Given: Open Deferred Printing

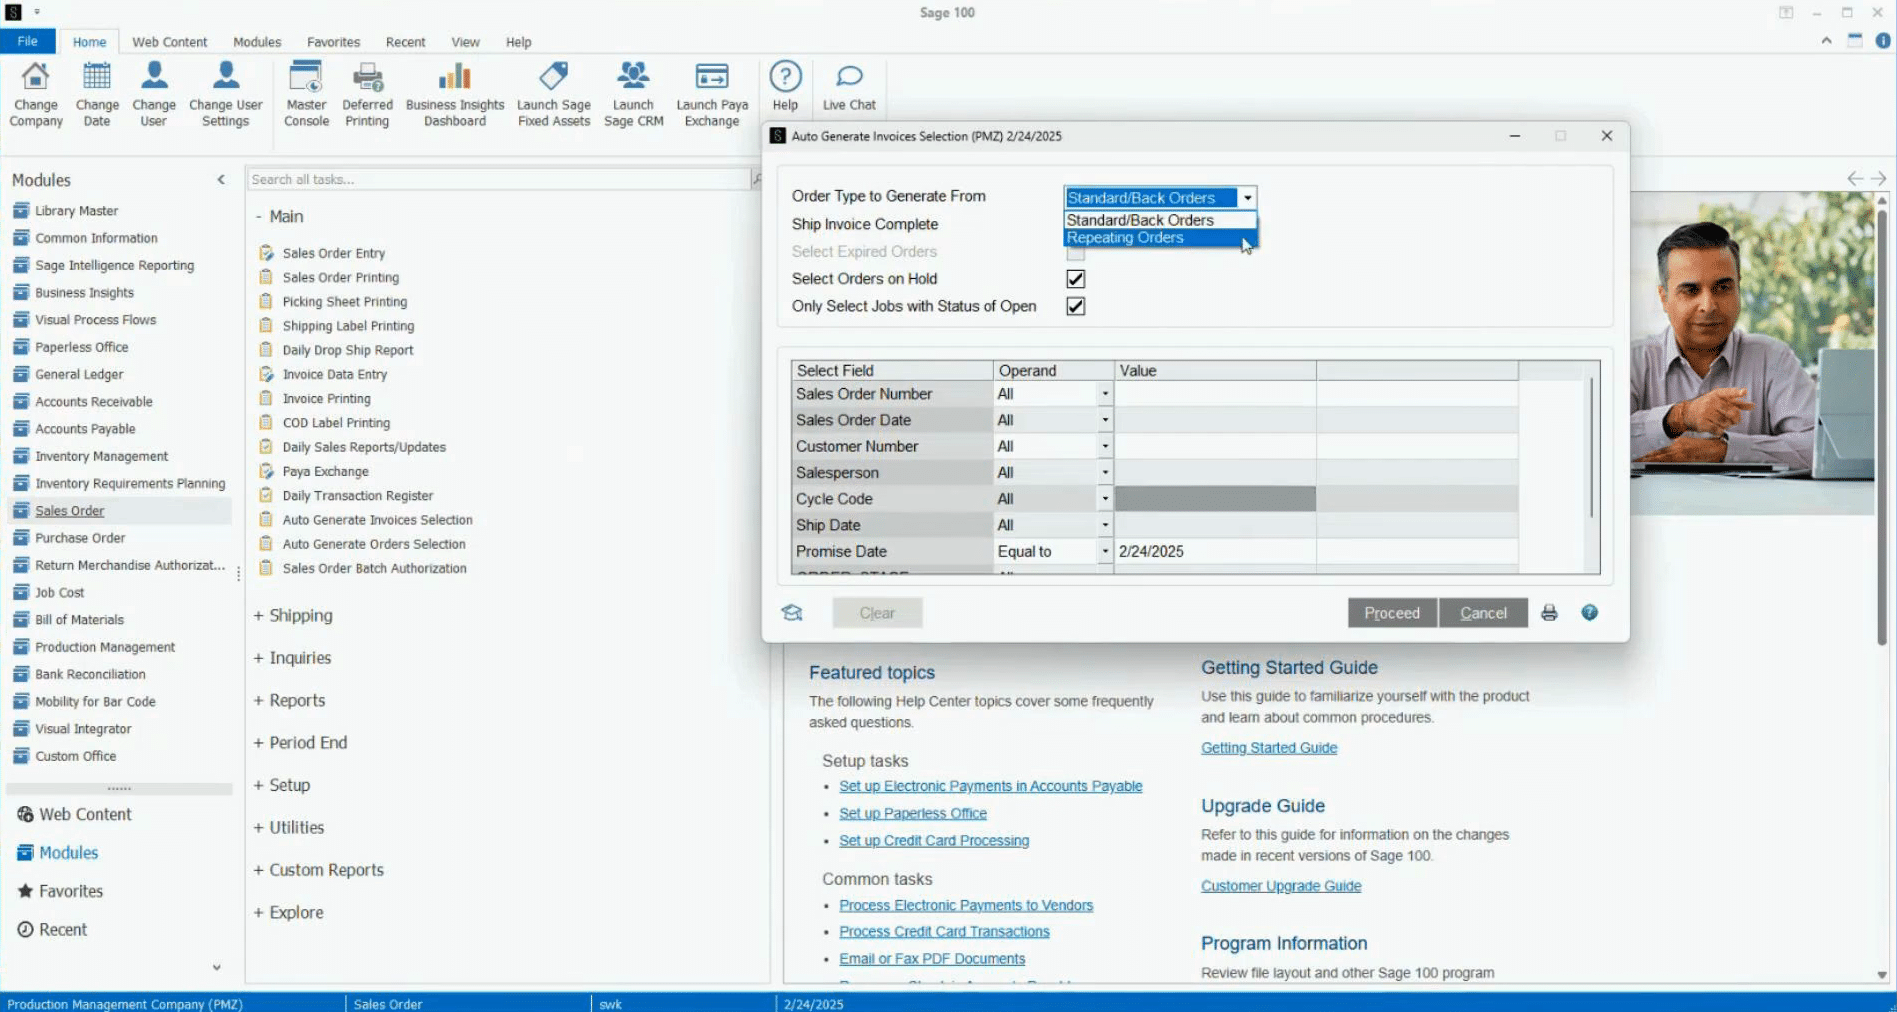Looking at the screenshot, I should coord(367,92).
